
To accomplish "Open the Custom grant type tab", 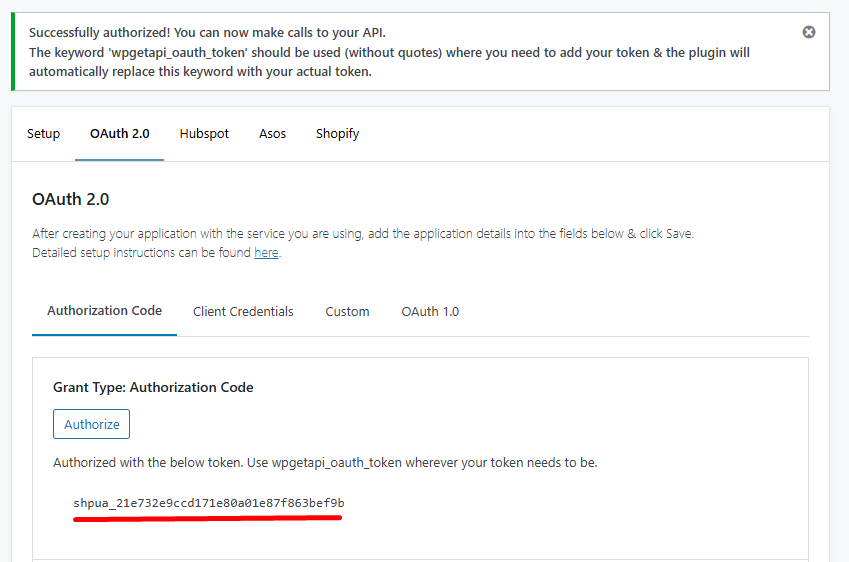I will (x=347, y=312).
